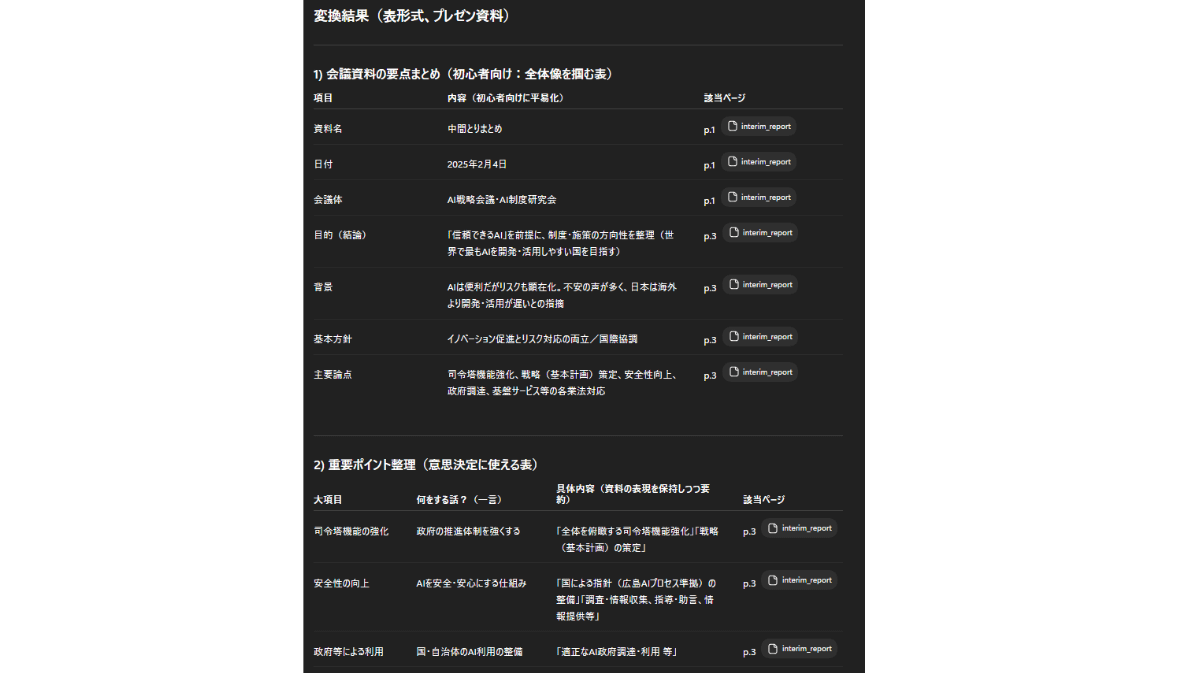This screenshot has height=673, width=1190.
Task: Click the interim_report file icon in the 基本方針 row
Action: [x=737, y=336]
